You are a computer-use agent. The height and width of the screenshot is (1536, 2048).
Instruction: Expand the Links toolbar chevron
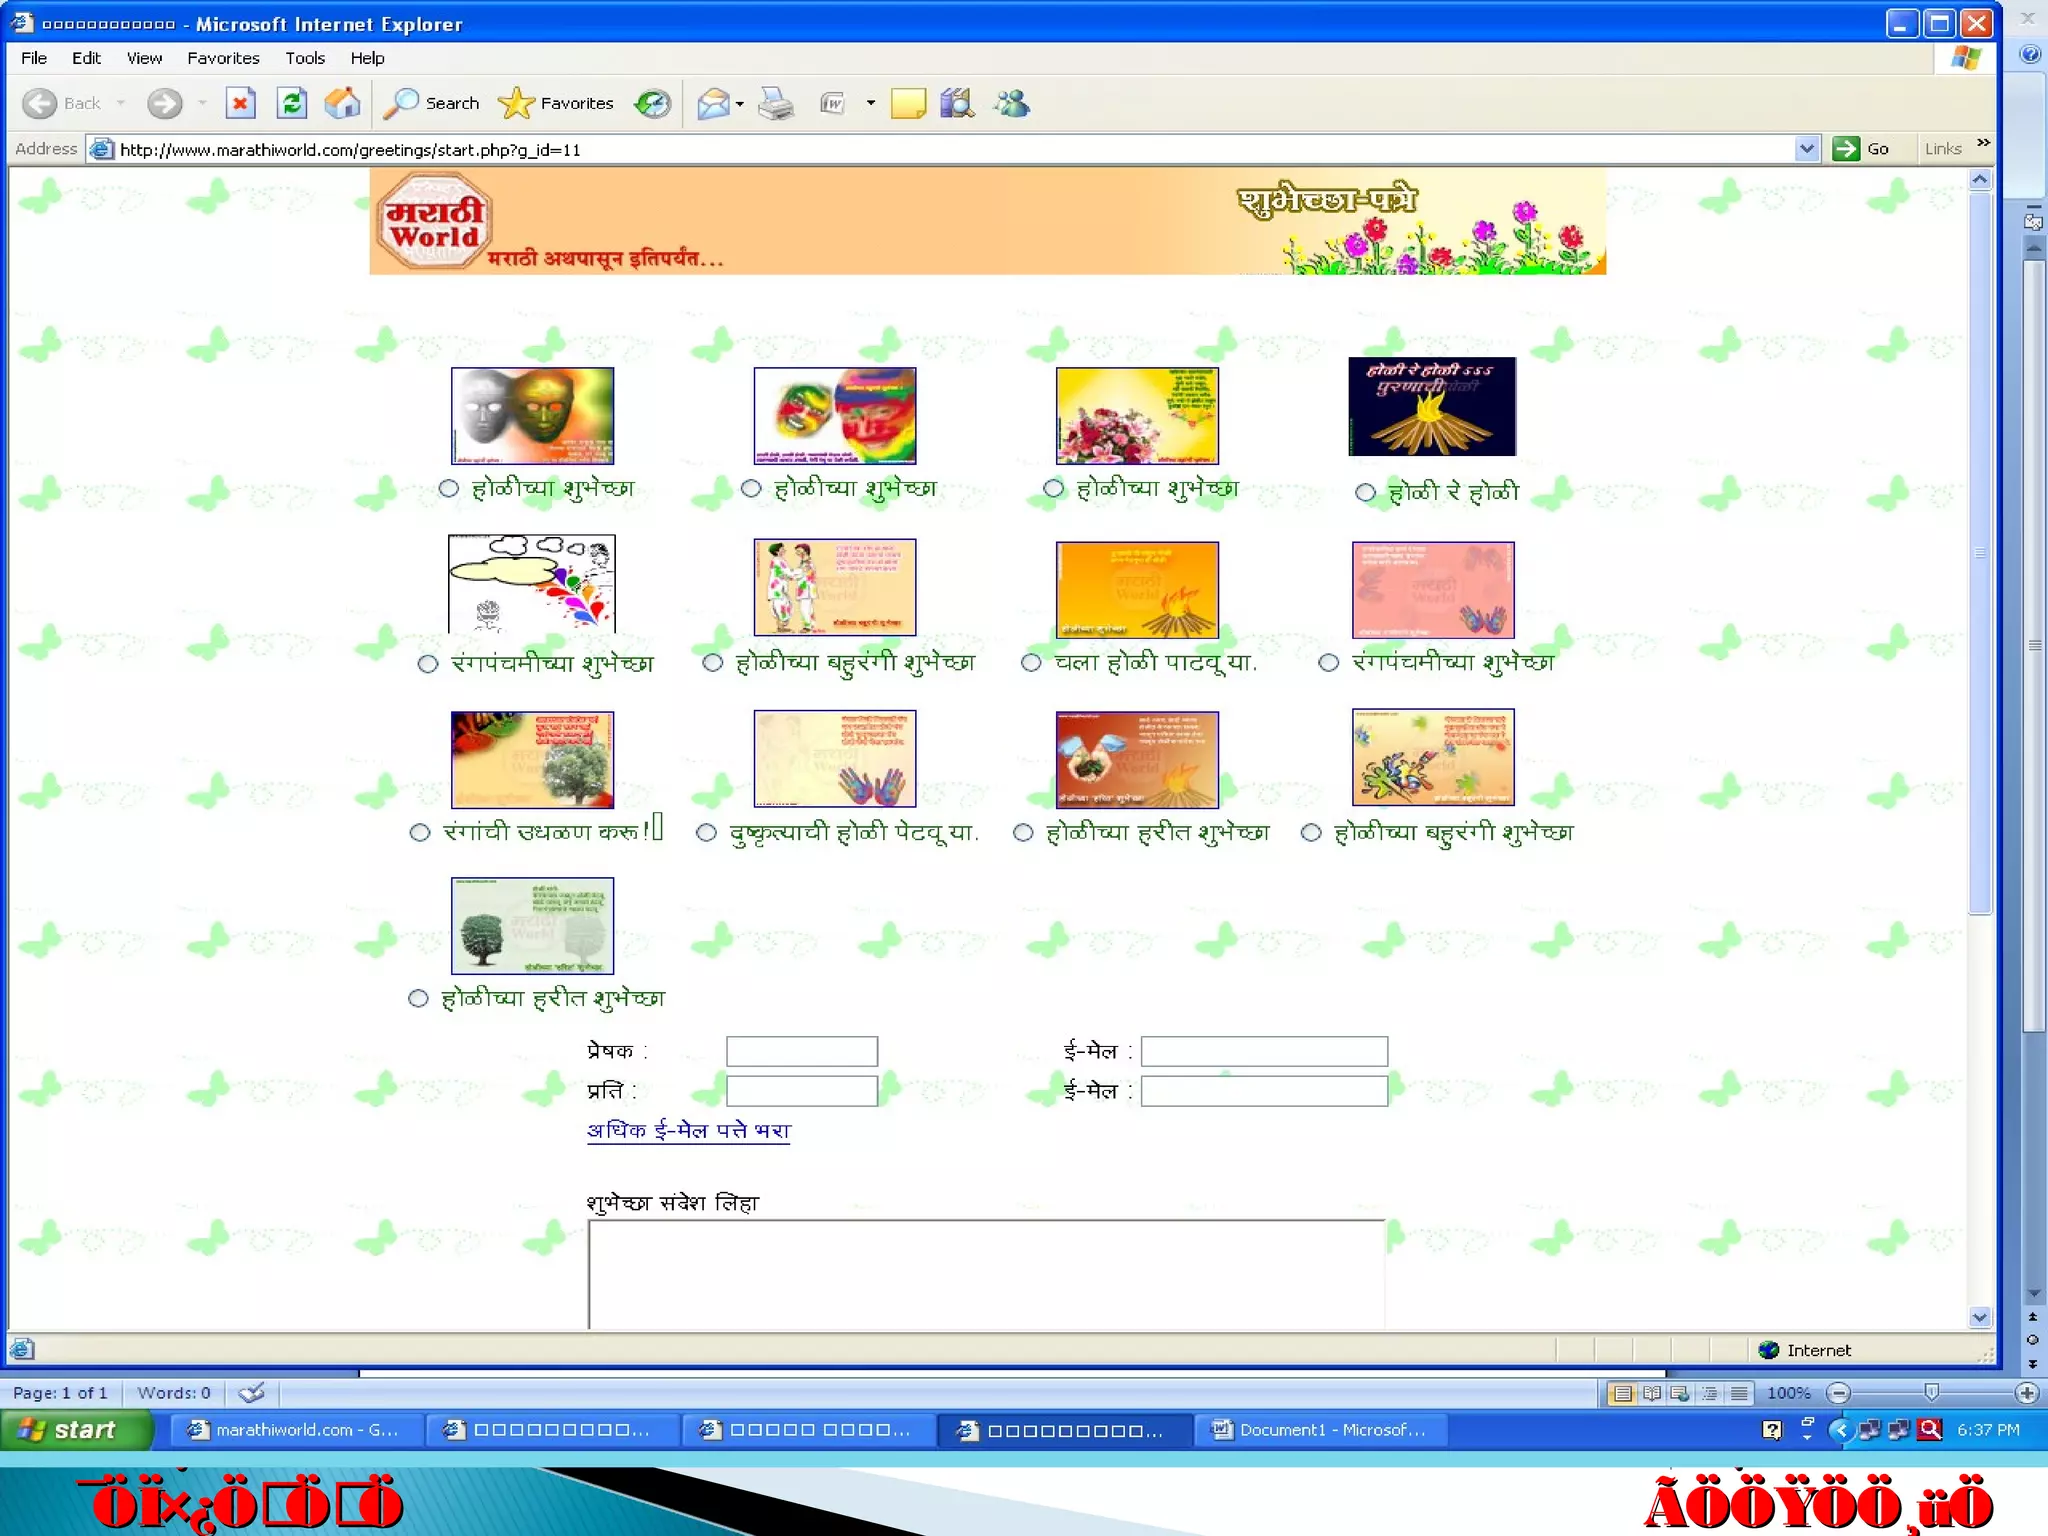point(1983,144)
